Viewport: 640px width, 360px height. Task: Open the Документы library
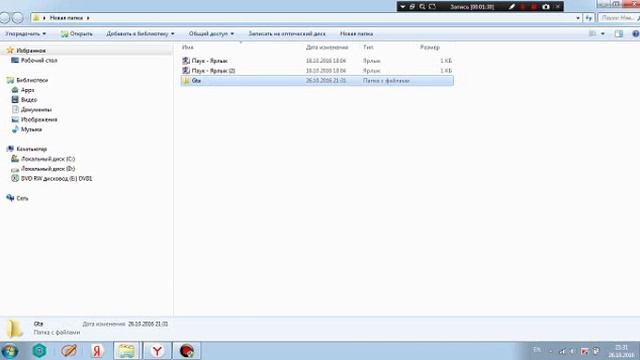pyautogui.click(x=36, y=109)
